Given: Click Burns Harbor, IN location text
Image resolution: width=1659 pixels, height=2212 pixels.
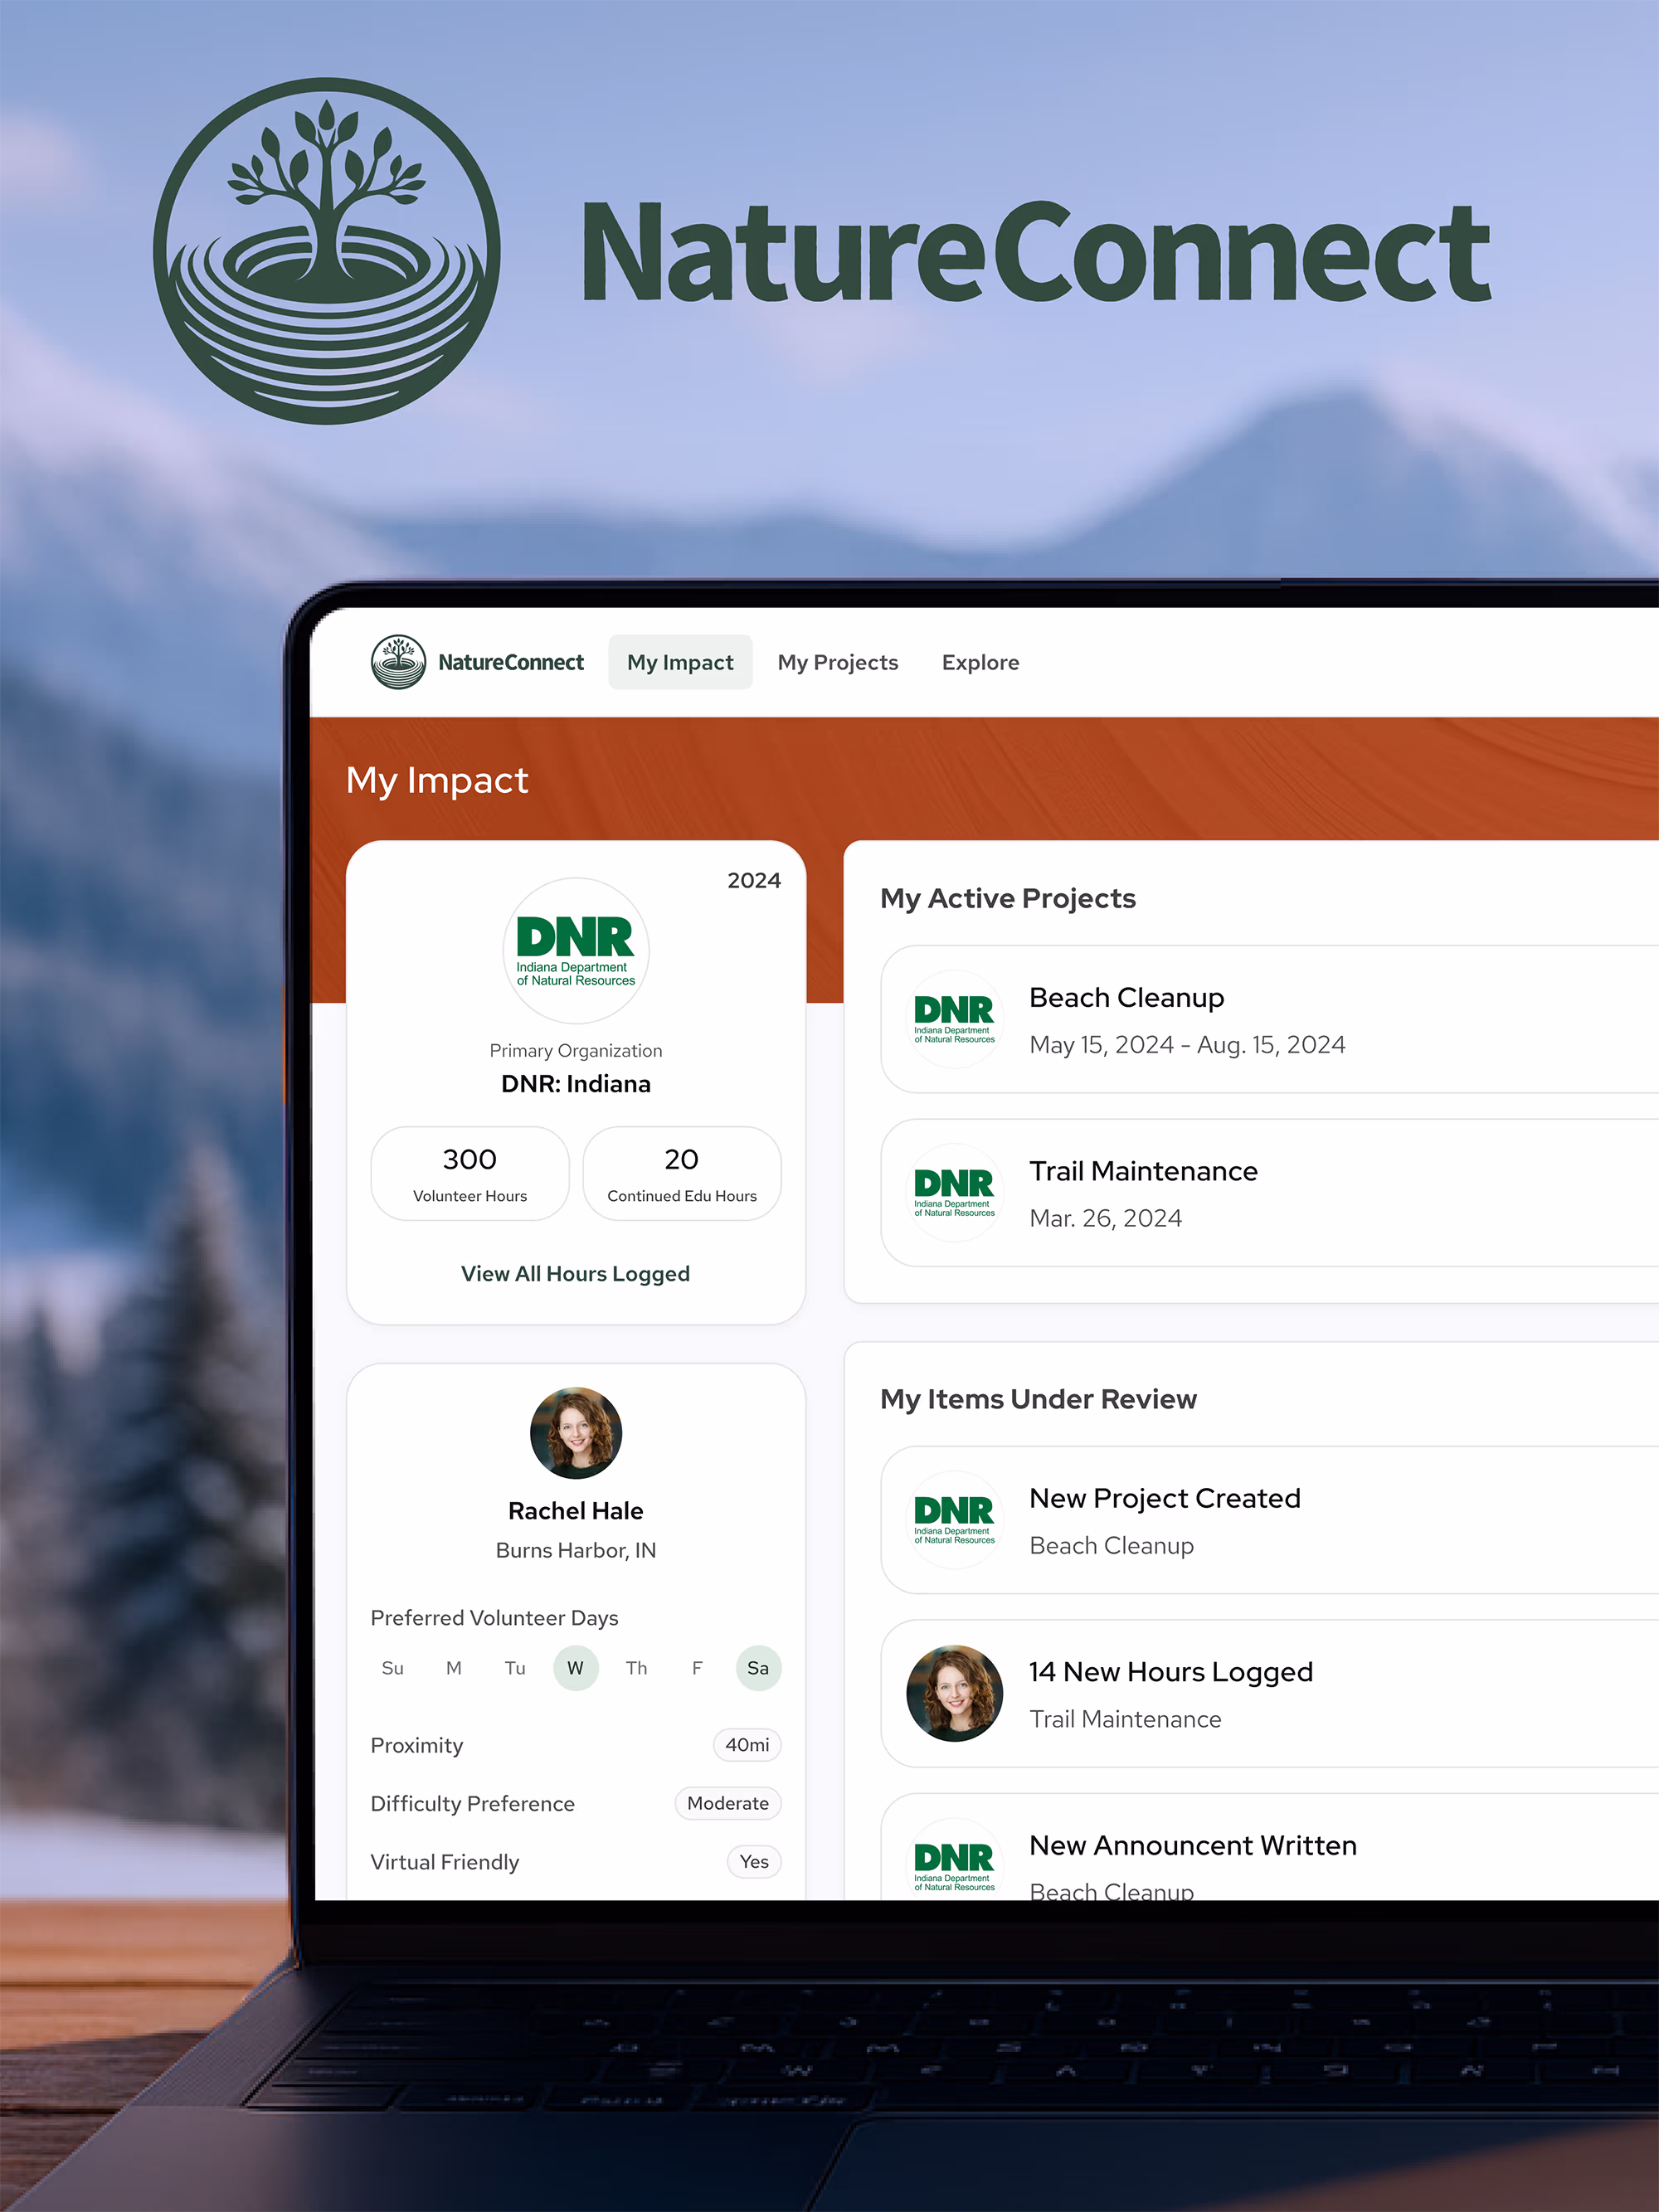Looking at the screenshot, I should click(x=576, y=1550).
